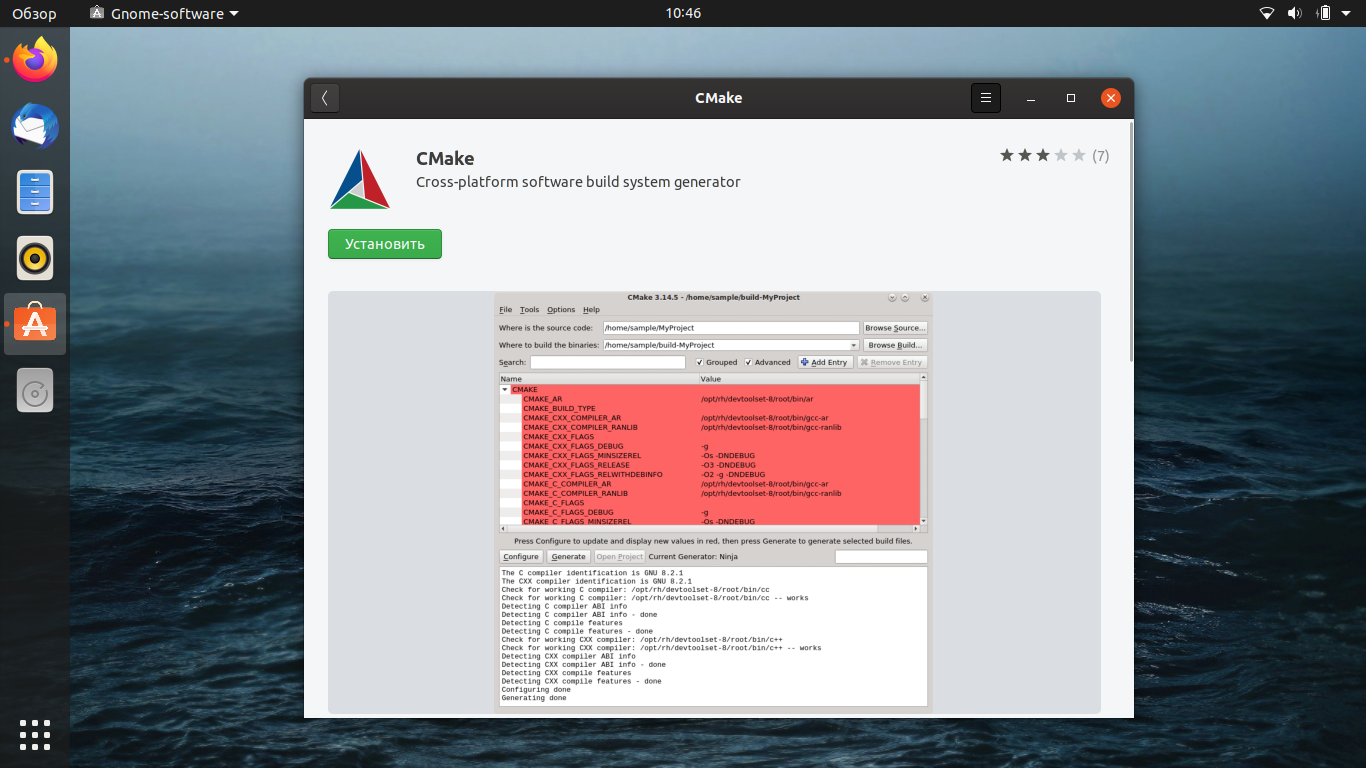Viewport: 1366px width, 768px height.
Task: Open the star rating reviews
Action: click(x=1043, y=155)
